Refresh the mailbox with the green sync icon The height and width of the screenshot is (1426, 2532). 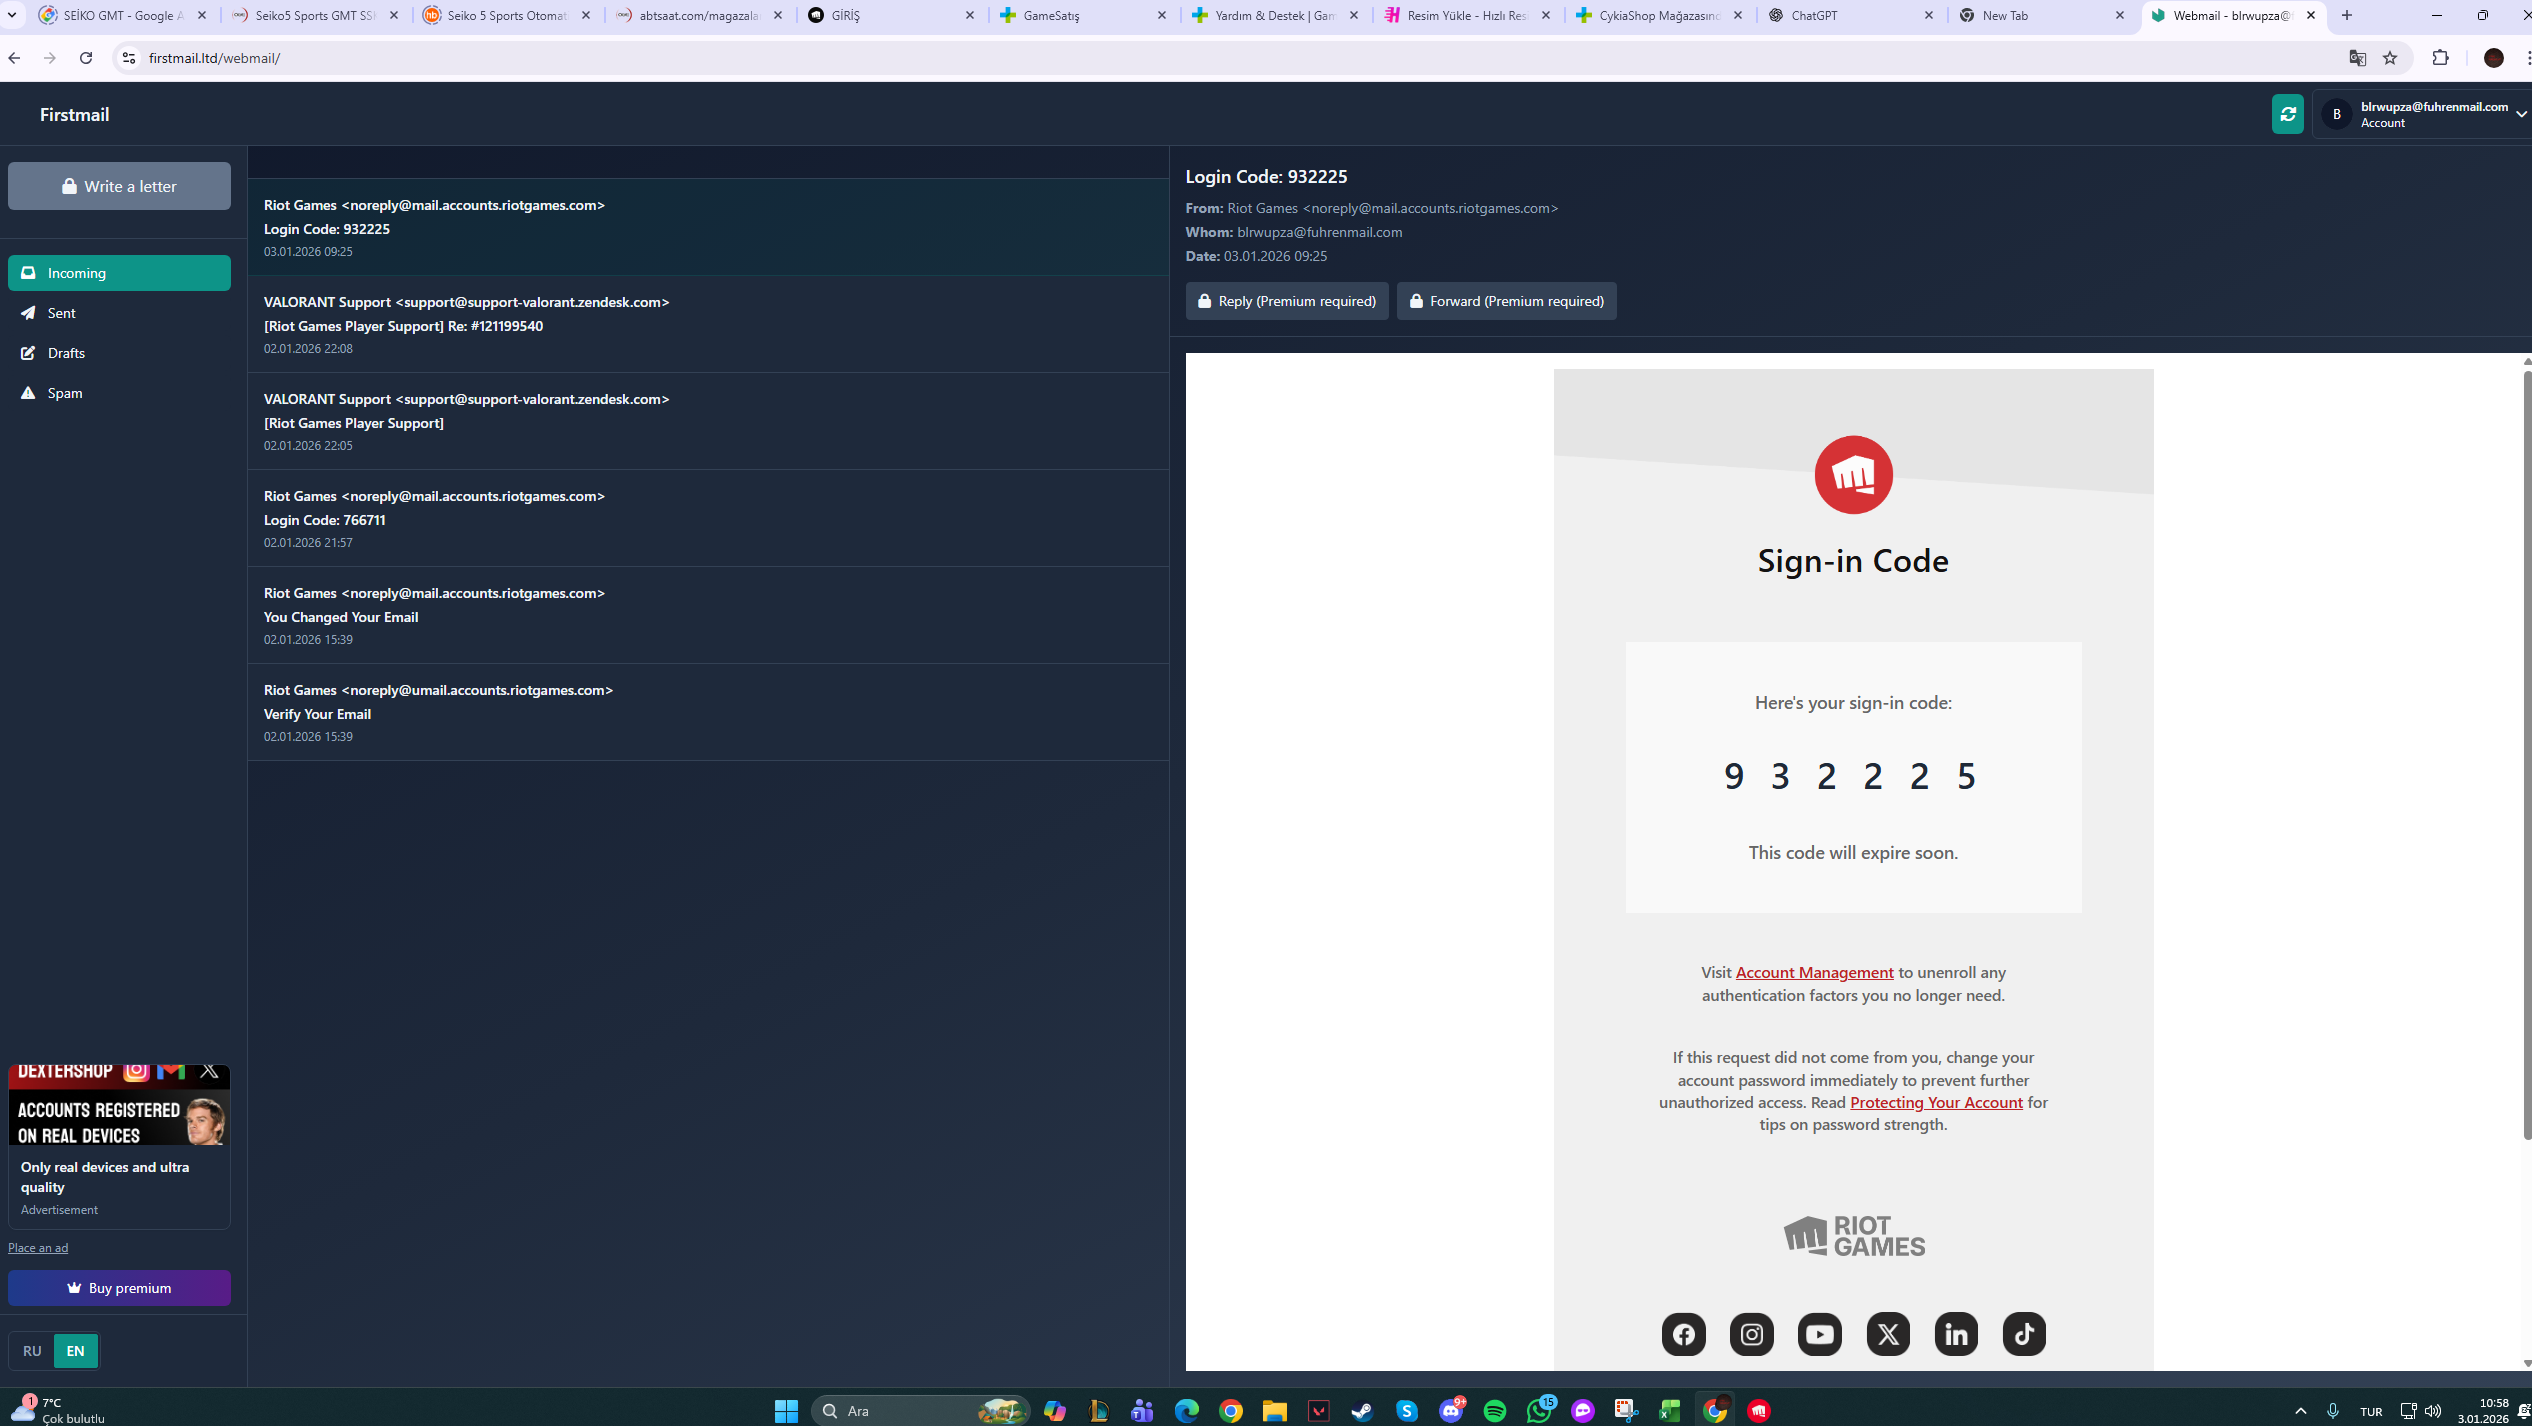coord(2287,114)
